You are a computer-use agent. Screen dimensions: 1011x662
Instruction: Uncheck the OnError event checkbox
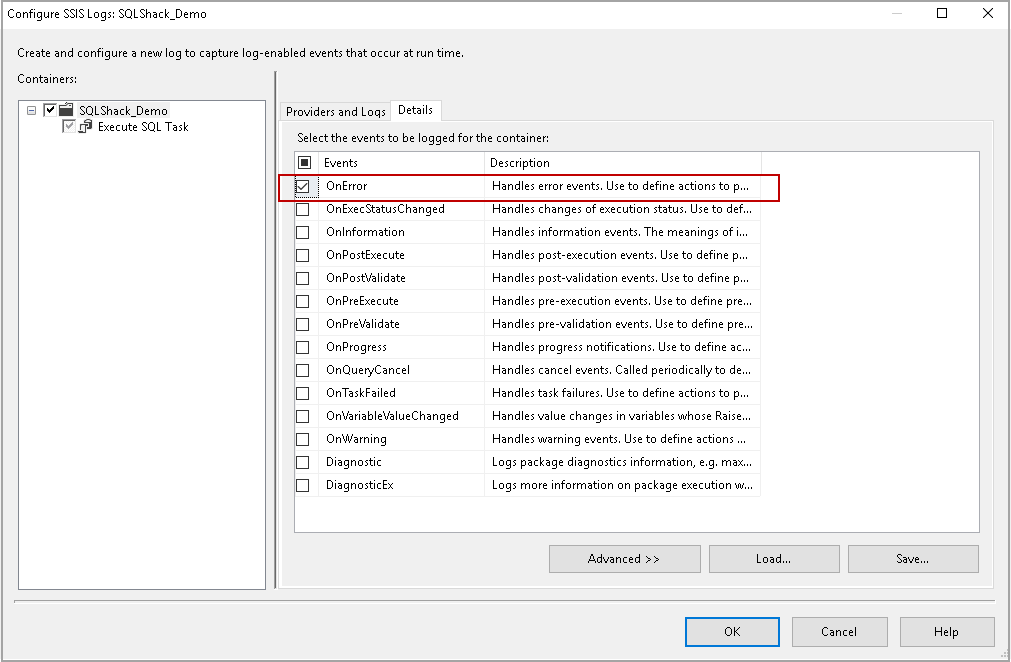pos(303,185)
